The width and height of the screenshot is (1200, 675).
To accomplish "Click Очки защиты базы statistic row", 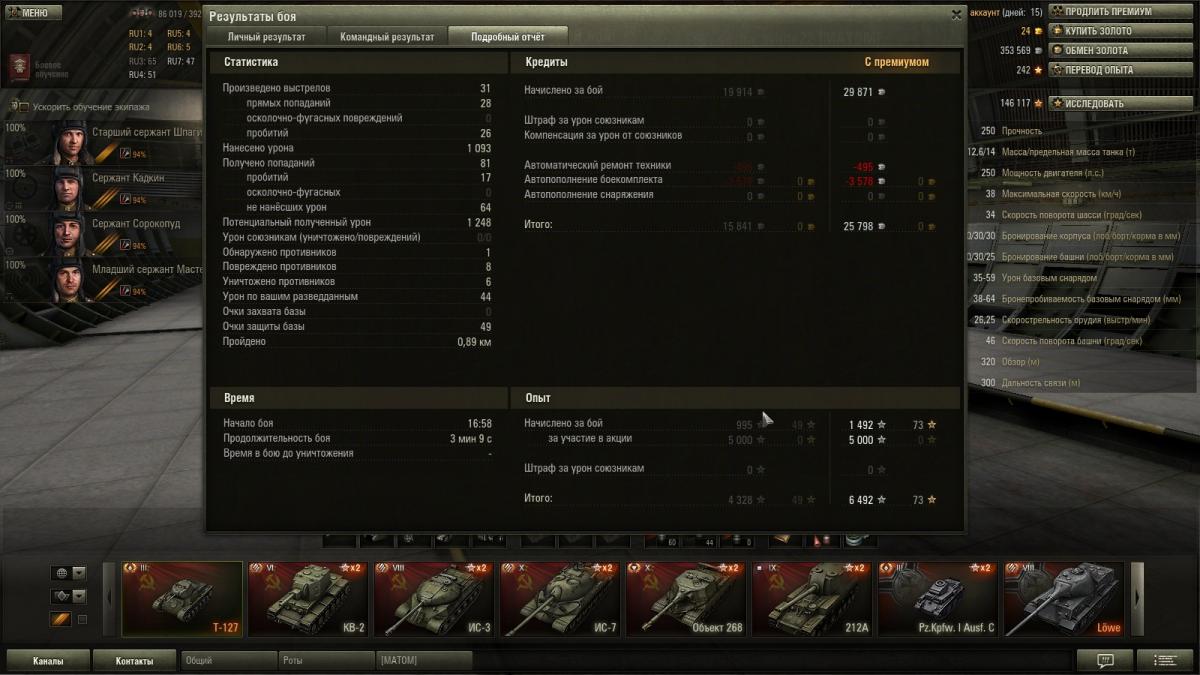I will [357, 326].
